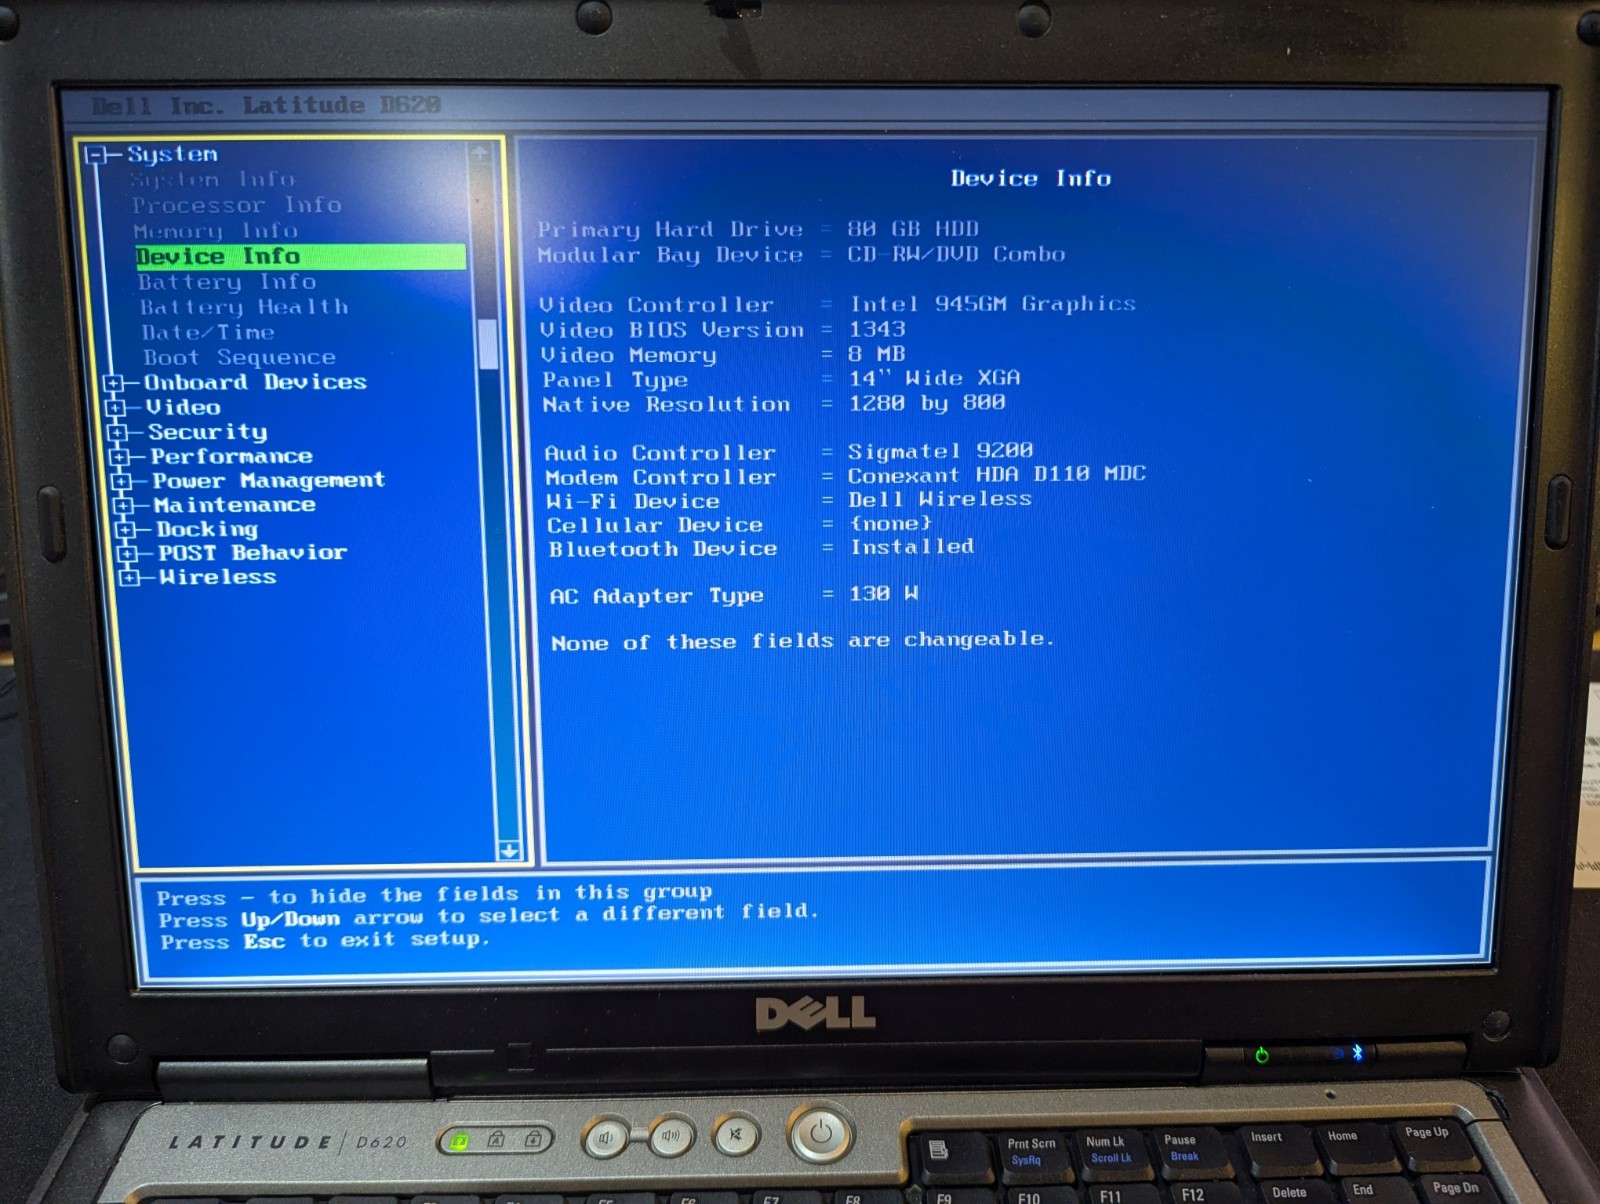Select highlighted Device Info entry

point(300,256)
